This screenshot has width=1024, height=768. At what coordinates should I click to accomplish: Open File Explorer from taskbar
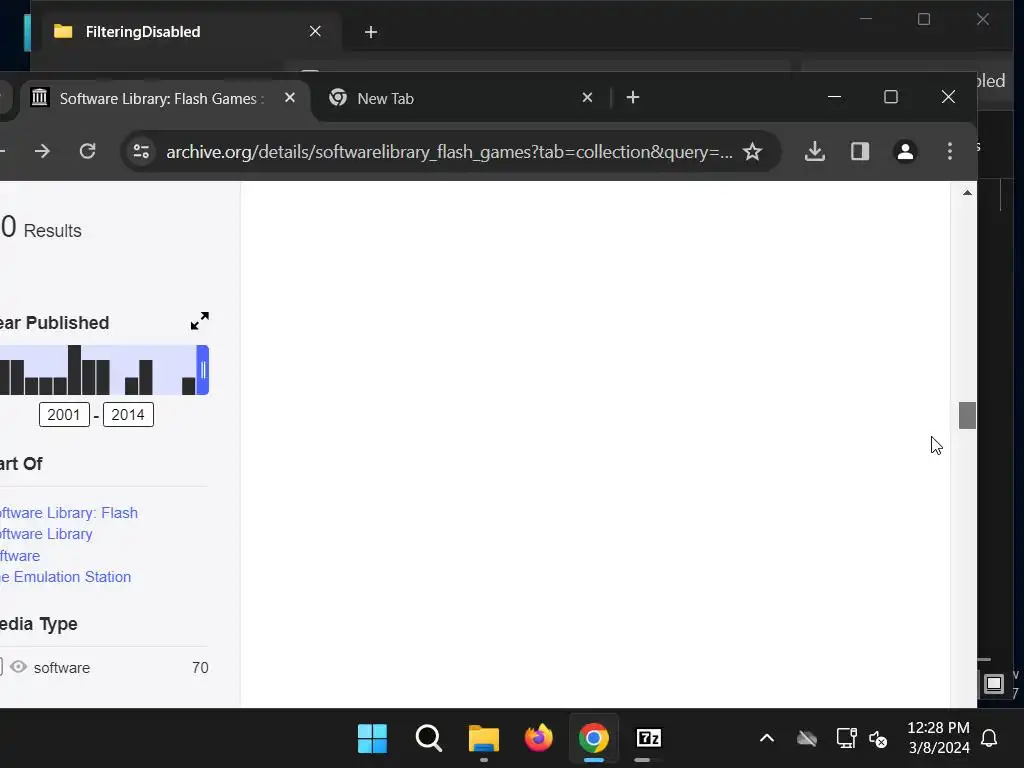(484, 738)
